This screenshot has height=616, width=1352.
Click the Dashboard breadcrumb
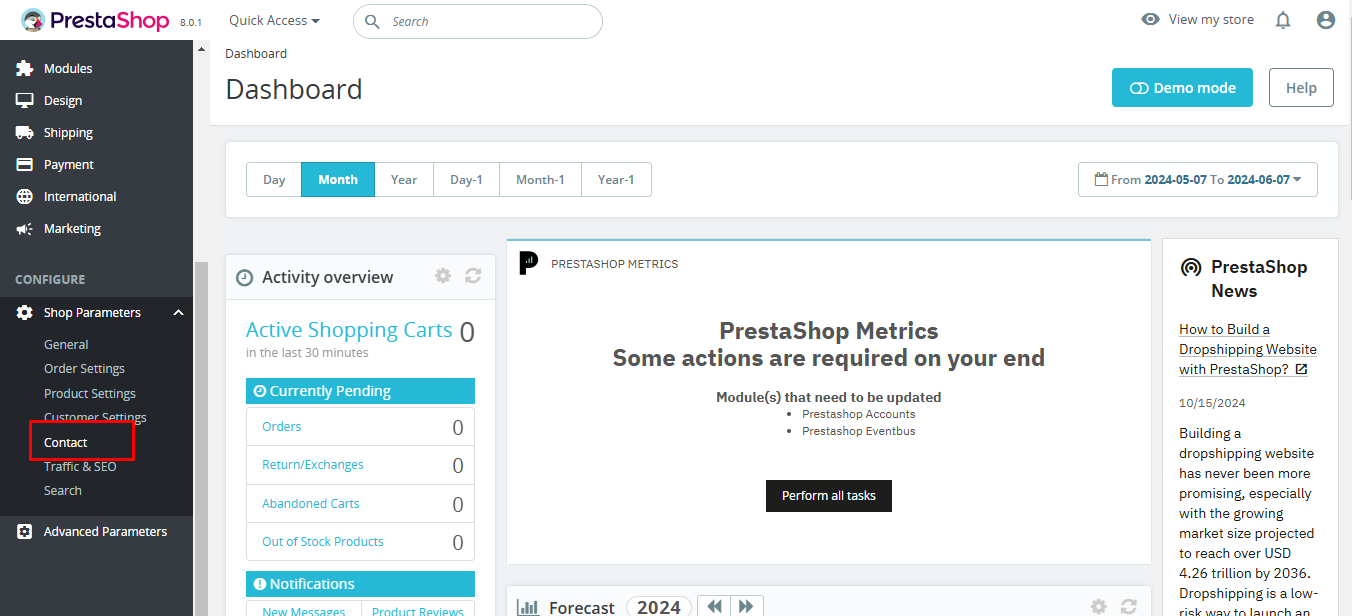point(256,54)
